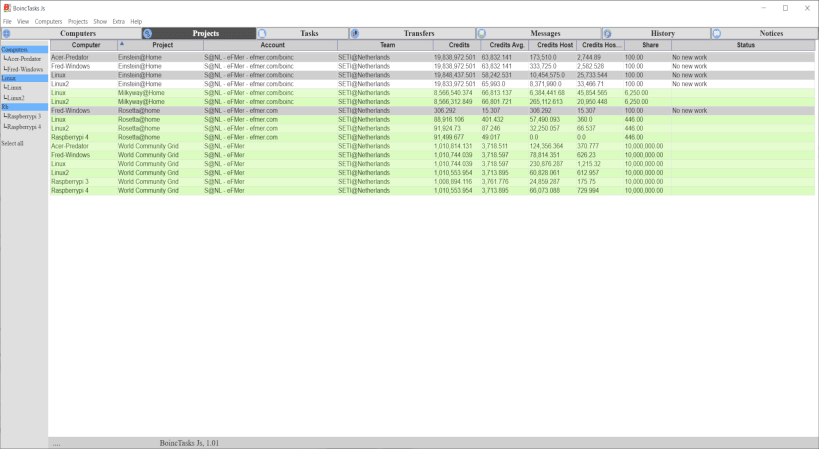Click the globe icon on the Computers tab

[x=7, y=33]
